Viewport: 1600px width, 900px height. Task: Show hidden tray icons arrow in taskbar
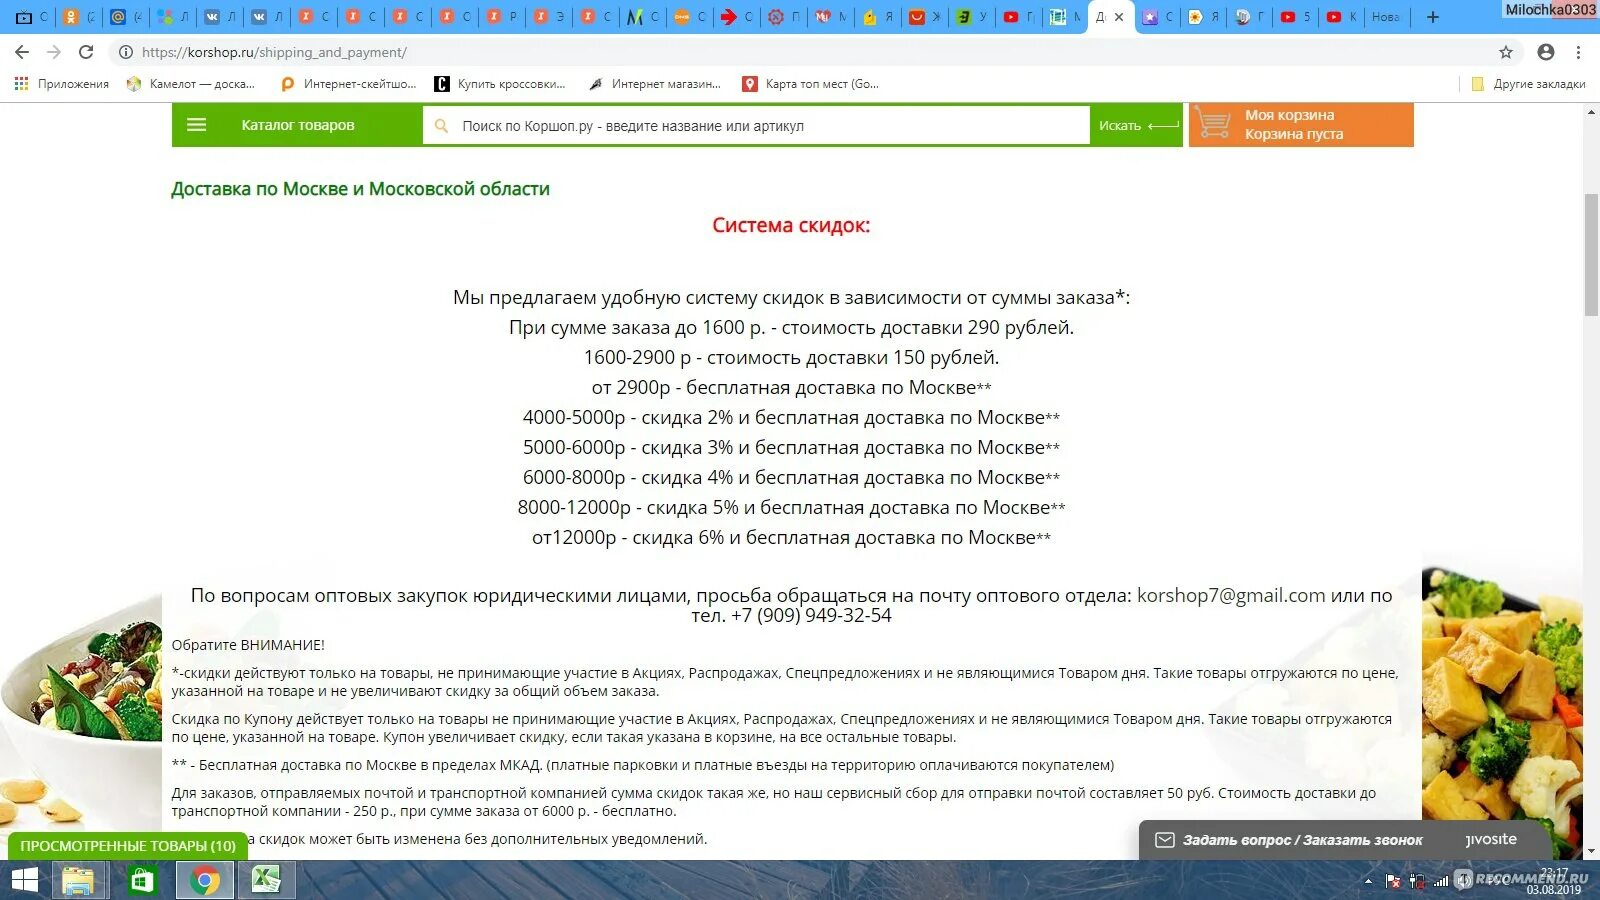1368,881
